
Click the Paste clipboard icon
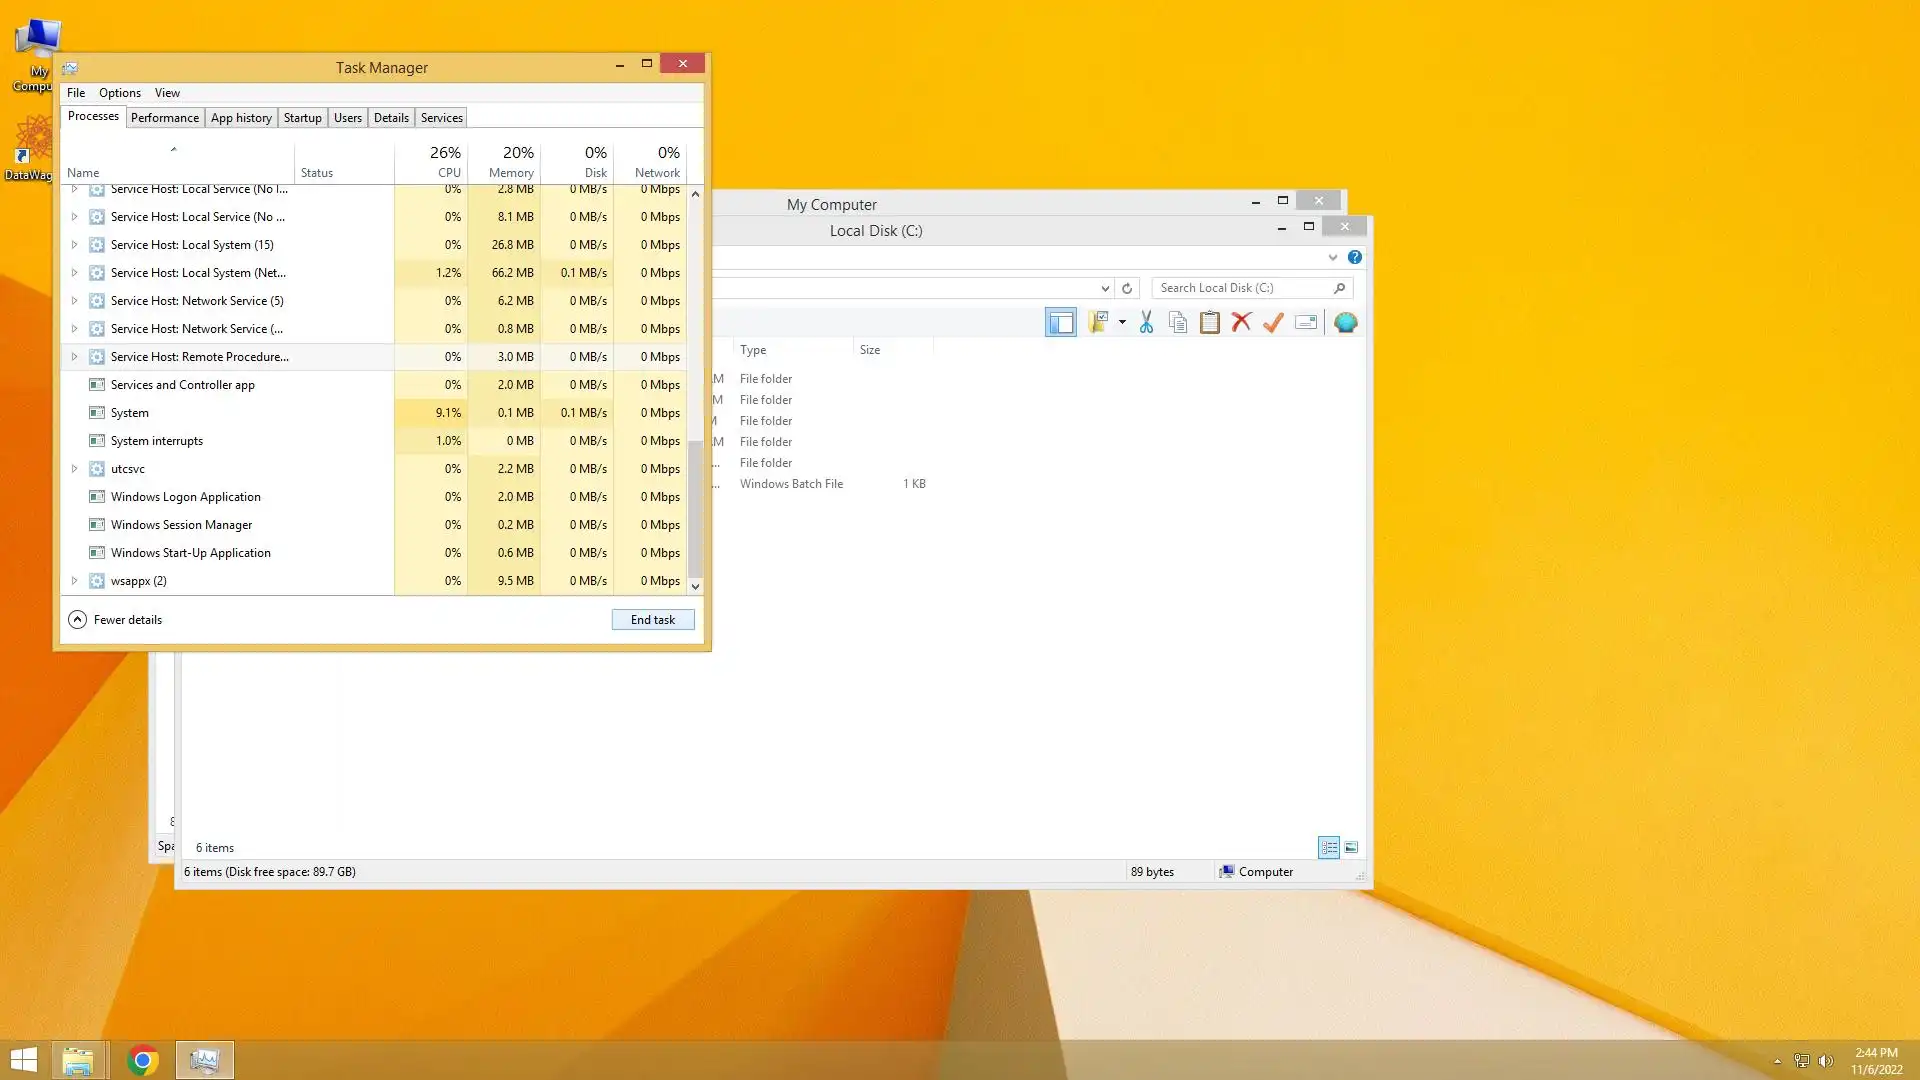click(x=1210, y=322)
